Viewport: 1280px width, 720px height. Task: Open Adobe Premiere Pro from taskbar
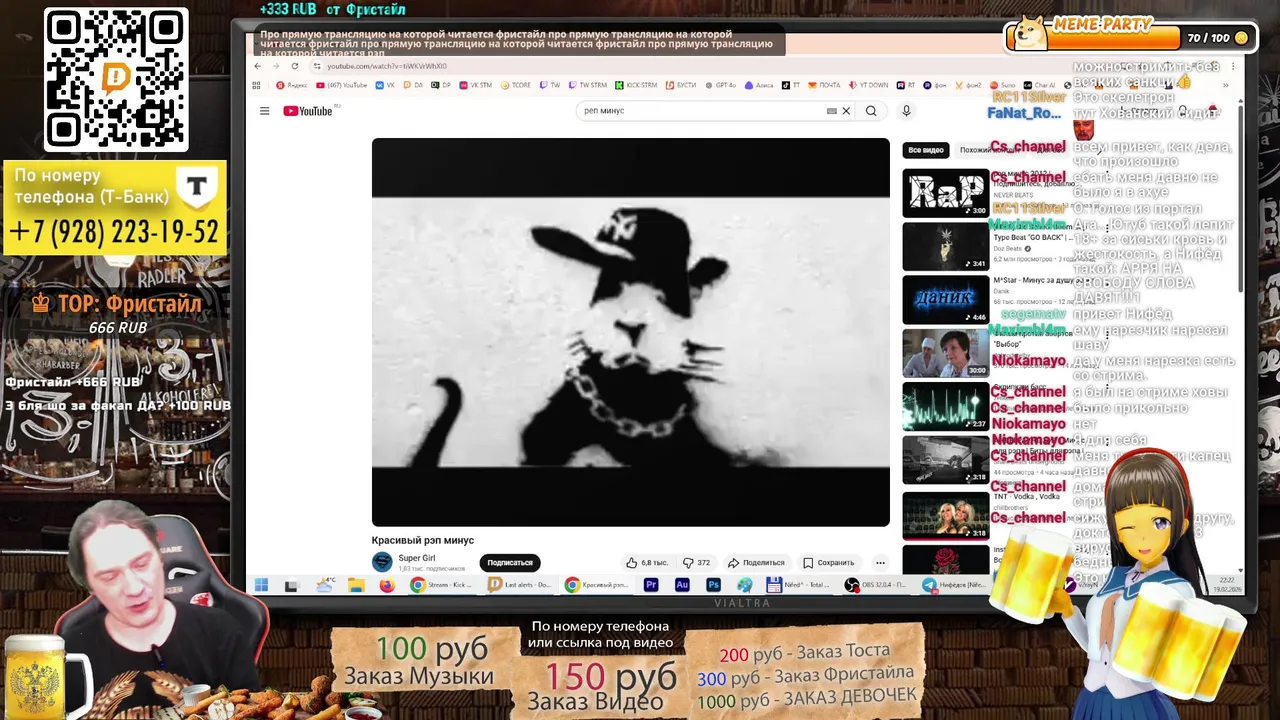651,585
